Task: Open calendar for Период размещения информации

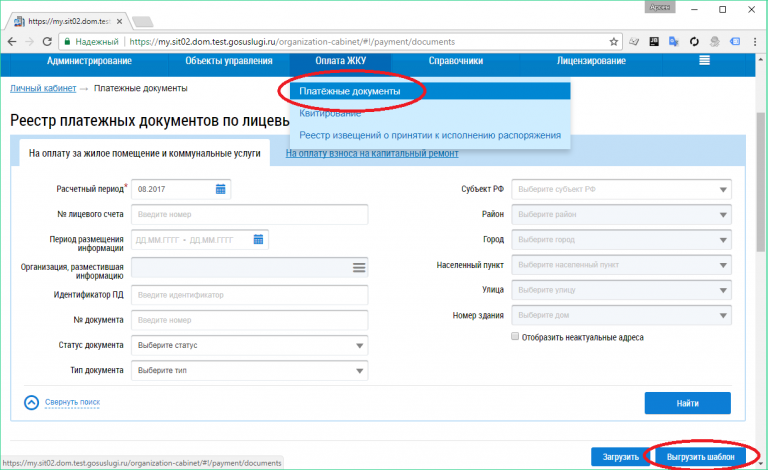Action: [258, 240]
